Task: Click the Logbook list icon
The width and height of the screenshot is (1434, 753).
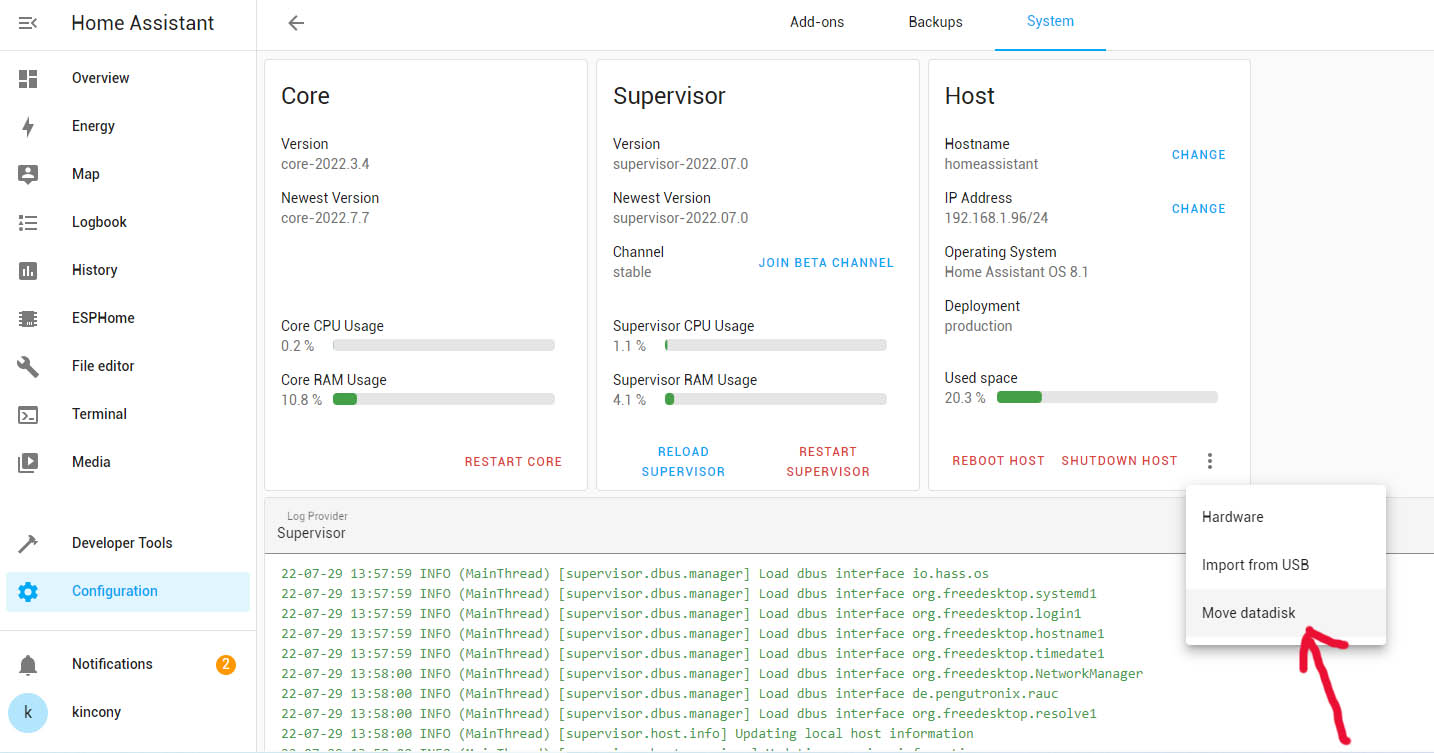Action: tap(28, 222)
